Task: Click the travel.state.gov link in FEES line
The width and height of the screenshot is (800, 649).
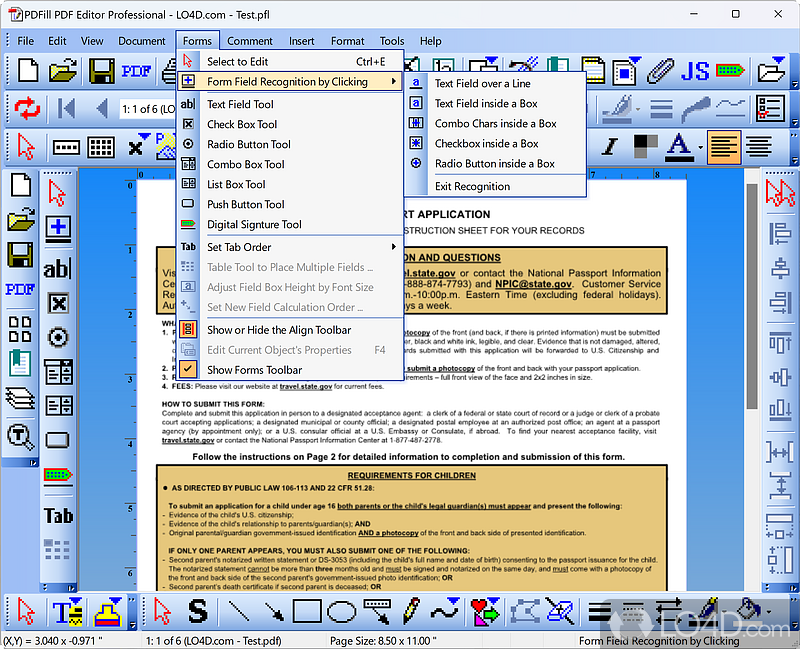Action: 306,386
